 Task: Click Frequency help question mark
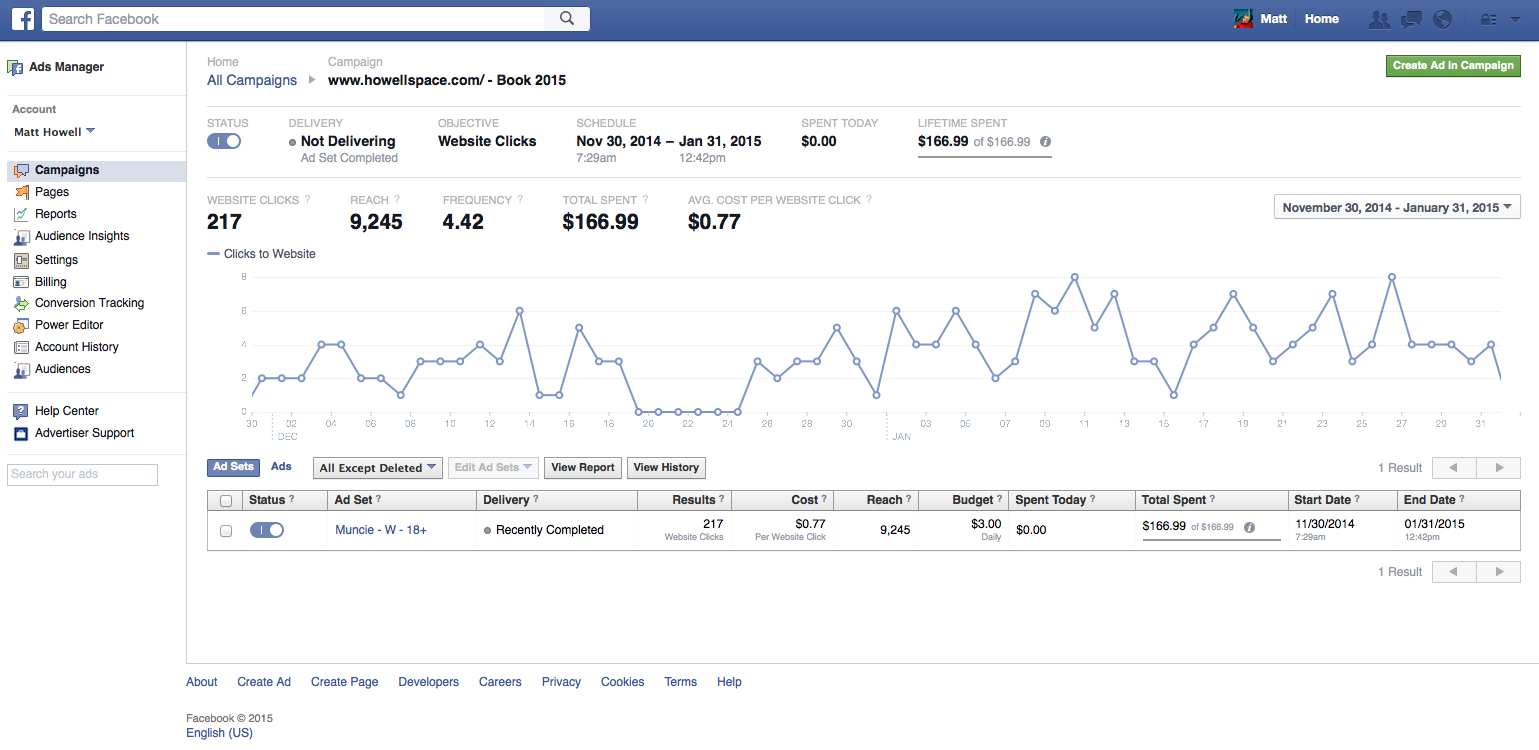point(520,200)
